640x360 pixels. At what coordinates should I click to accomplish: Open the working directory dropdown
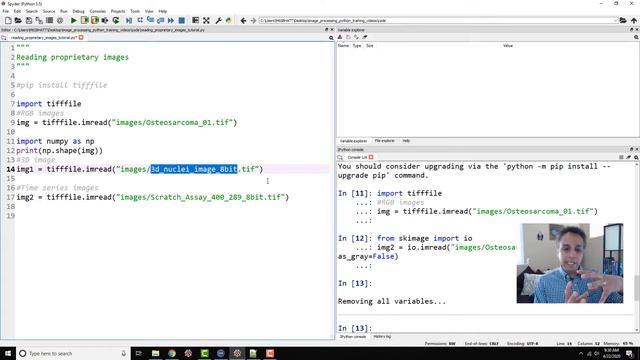(615, 20)
